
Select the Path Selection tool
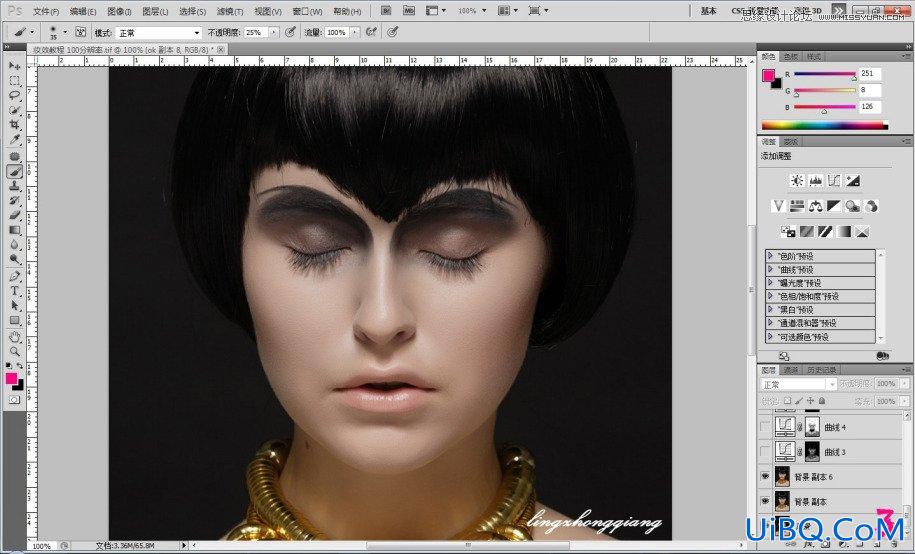pos(15,305)
